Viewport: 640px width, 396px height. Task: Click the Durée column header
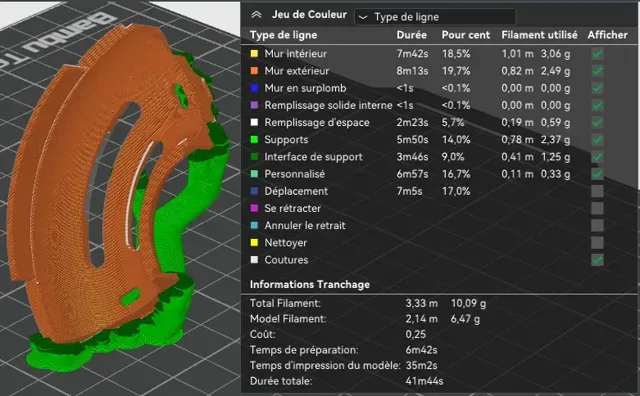point(411,35)
